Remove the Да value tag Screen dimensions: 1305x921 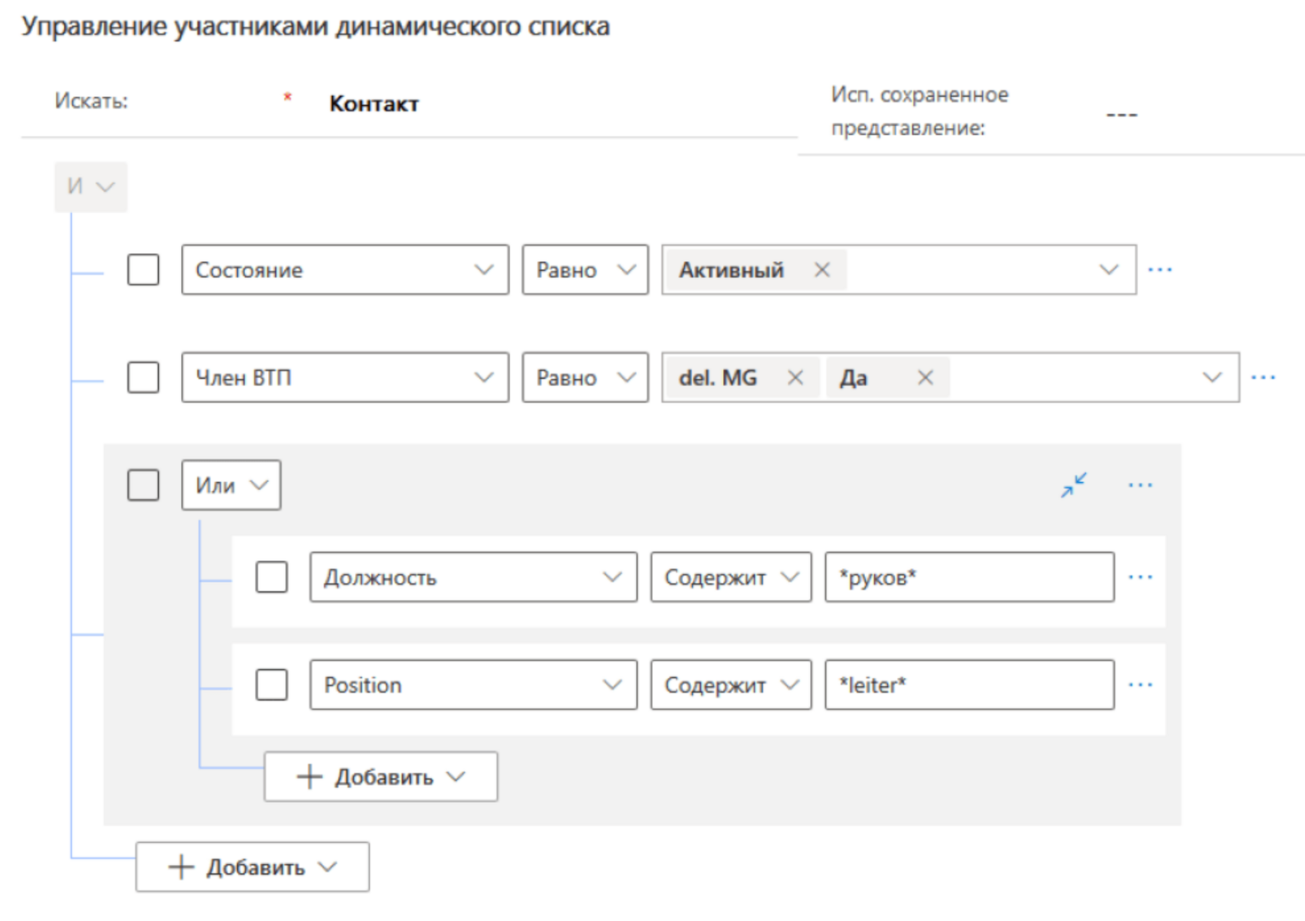(925, 378)
